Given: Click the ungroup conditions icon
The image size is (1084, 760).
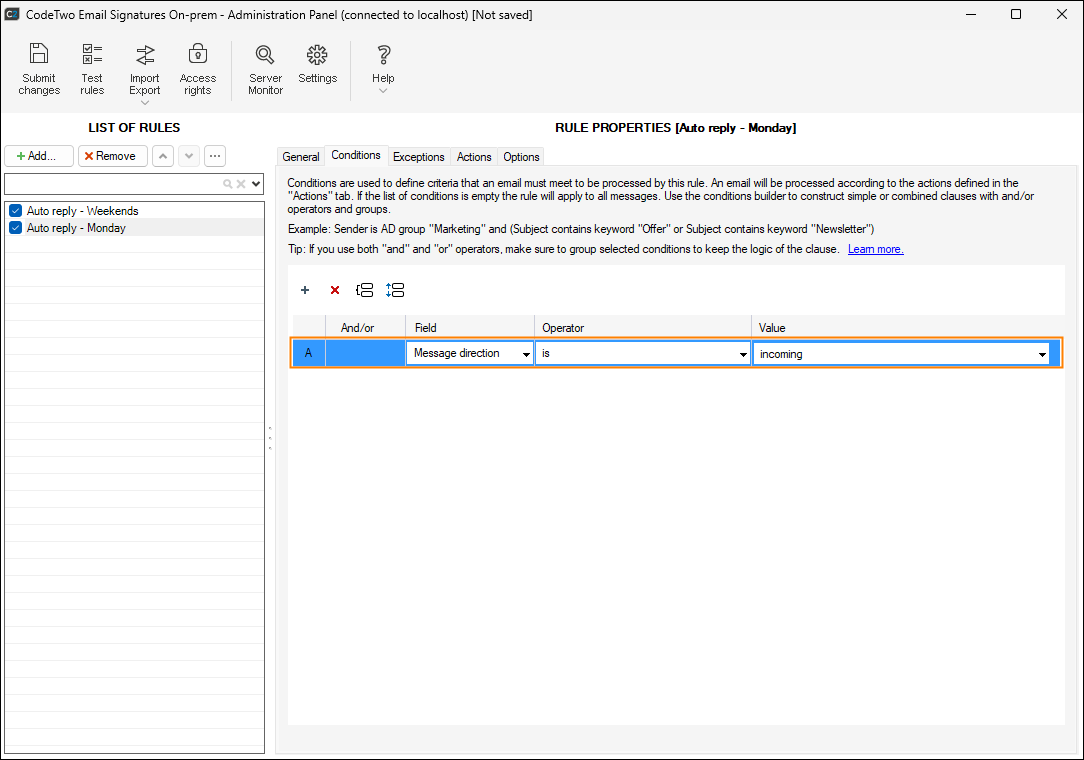Looking at the screenshot, I should (395, 290).
